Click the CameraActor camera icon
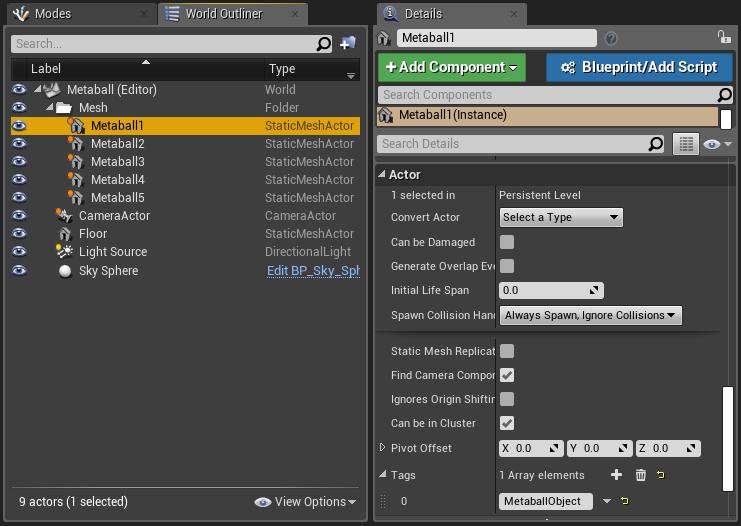Viewport: 741px width, 526px height. [64, 216]
